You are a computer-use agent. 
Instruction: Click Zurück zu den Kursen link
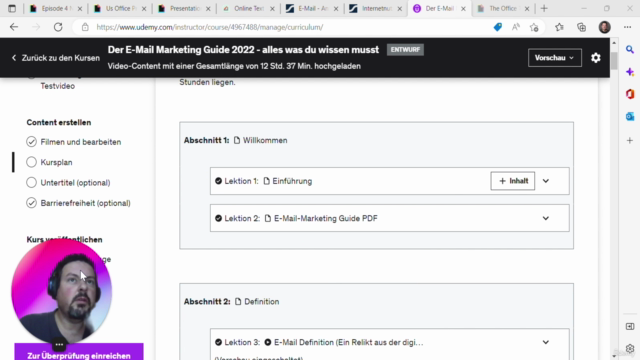[56, 58]
